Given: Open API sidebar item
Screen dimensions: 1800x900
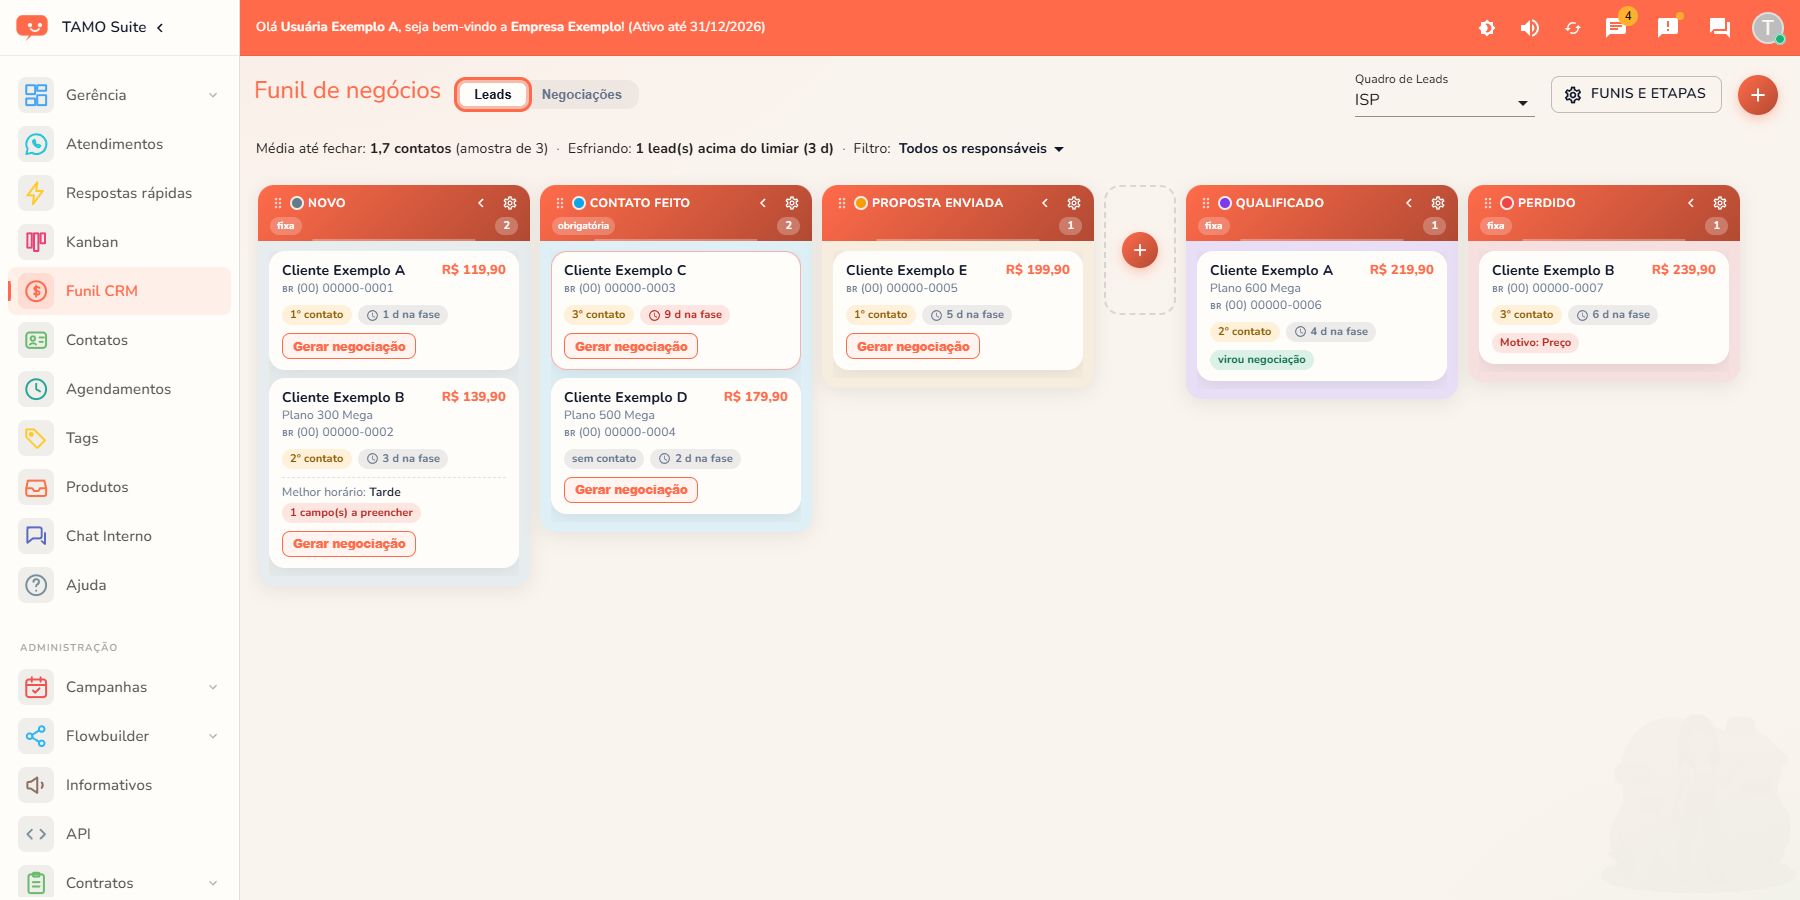Looking at the screenshot, I should coord(120,834).
